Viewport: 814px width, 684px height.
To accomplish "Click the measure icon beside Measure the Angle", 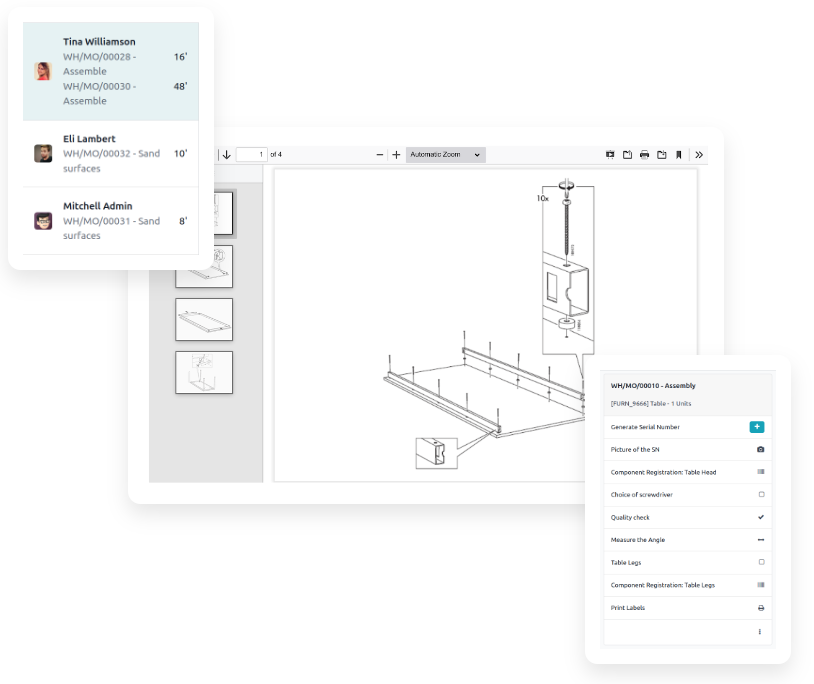I will (760, 540).
